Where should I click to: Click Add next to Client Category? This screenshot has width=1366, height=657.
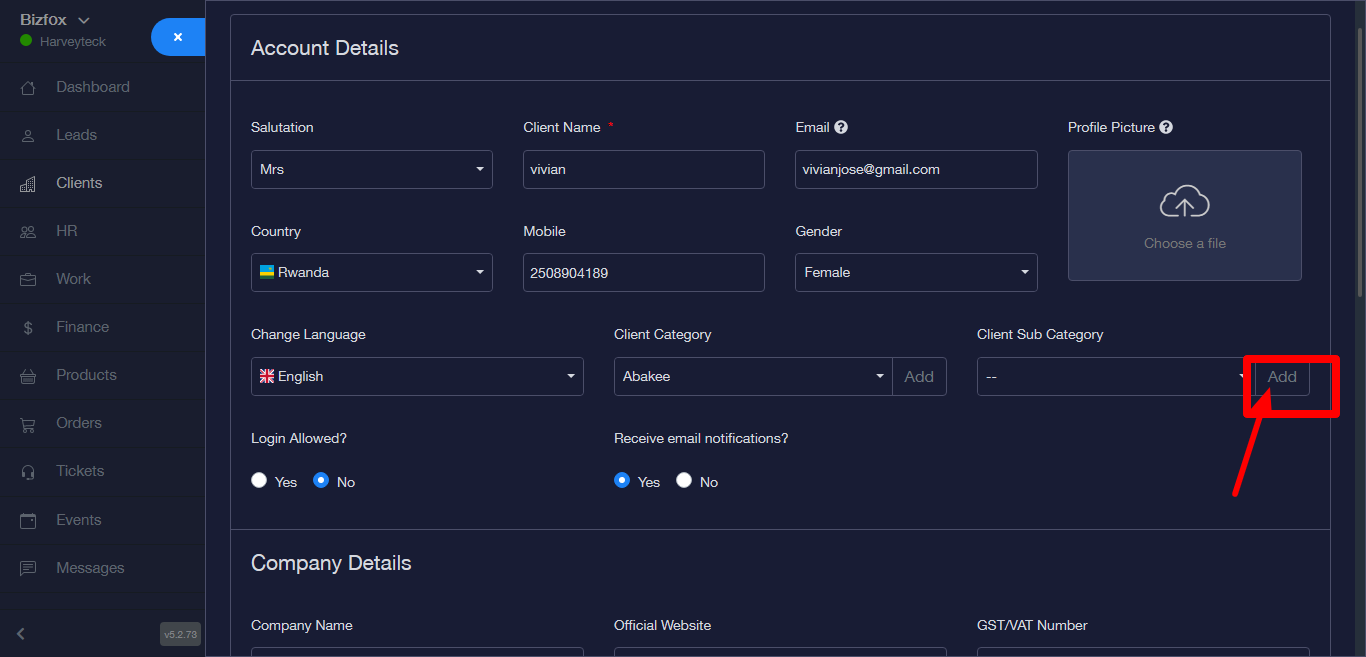919,377
